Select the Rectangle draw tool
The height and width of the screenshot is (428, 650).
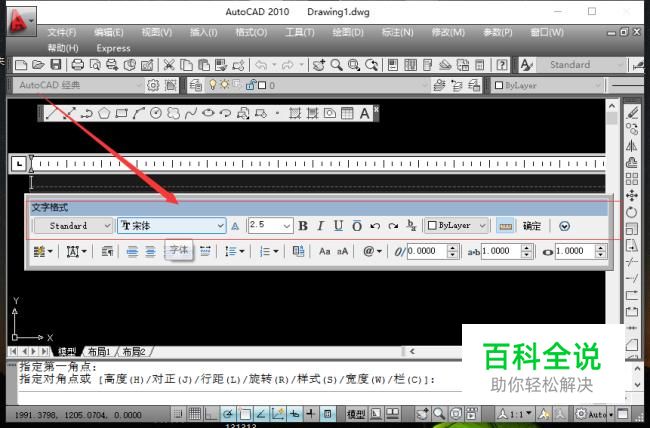[x=121, y=113]
